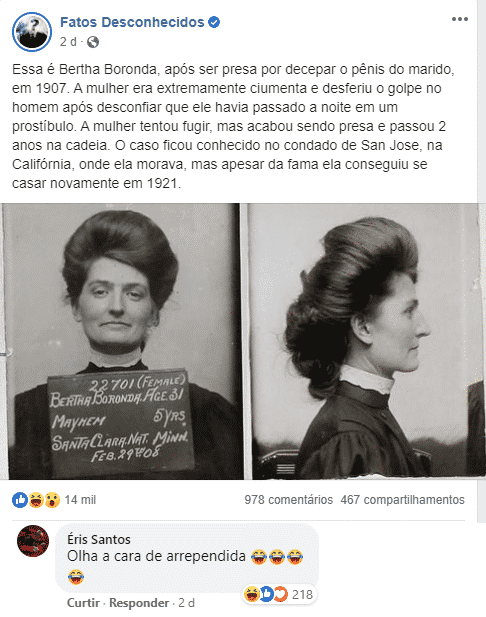Open the 978 comentários link
This screenshot has height=617, width=486.
(x=288, y=500)
